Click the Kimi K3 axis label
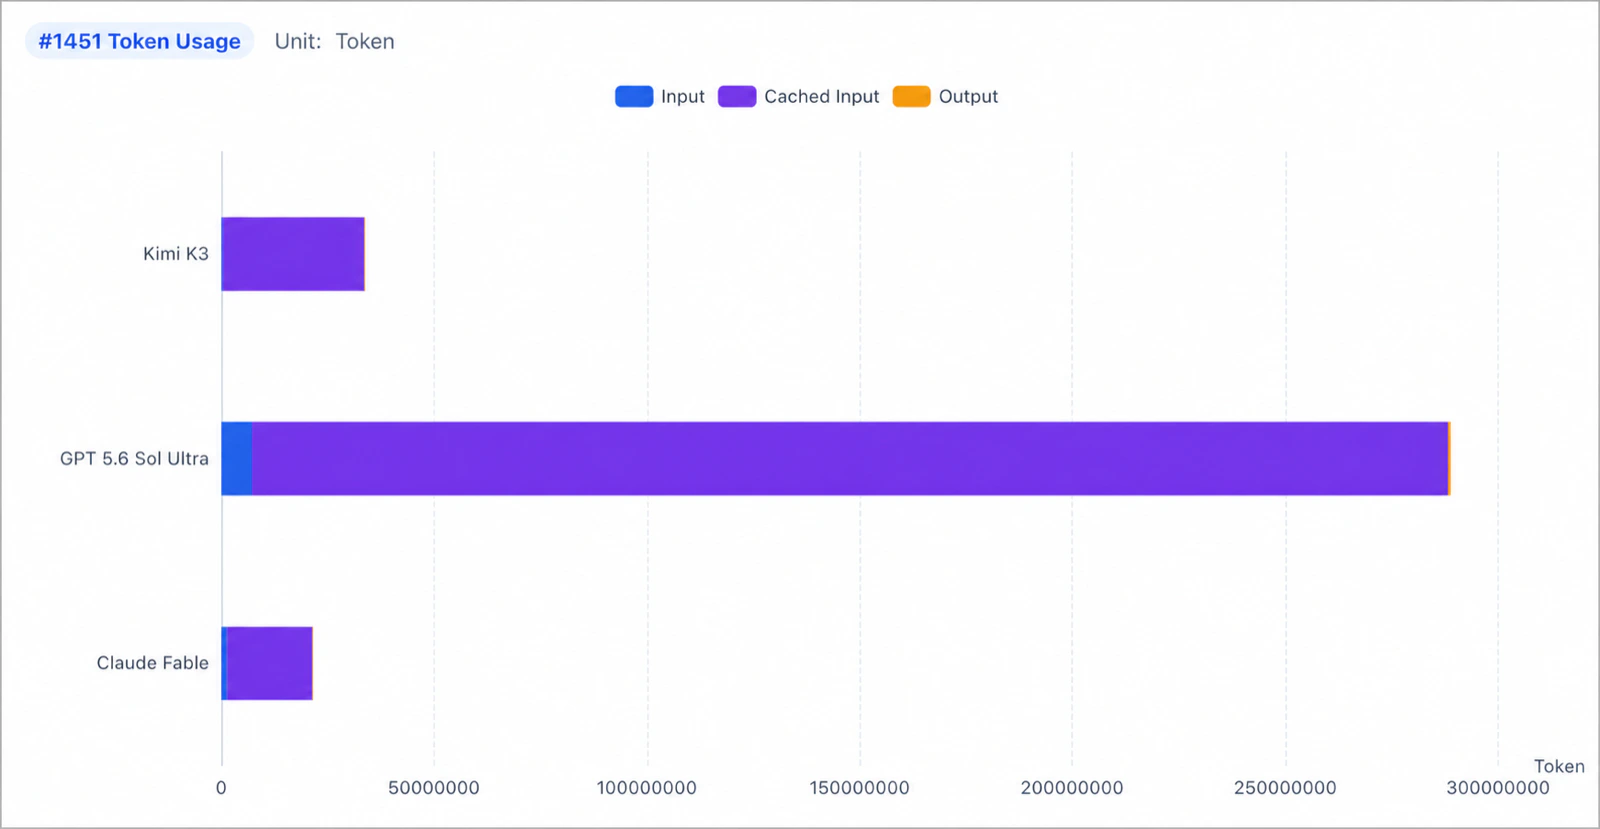Image resolution: width=1600 pixels, height=829 pixels. [176, 254]
